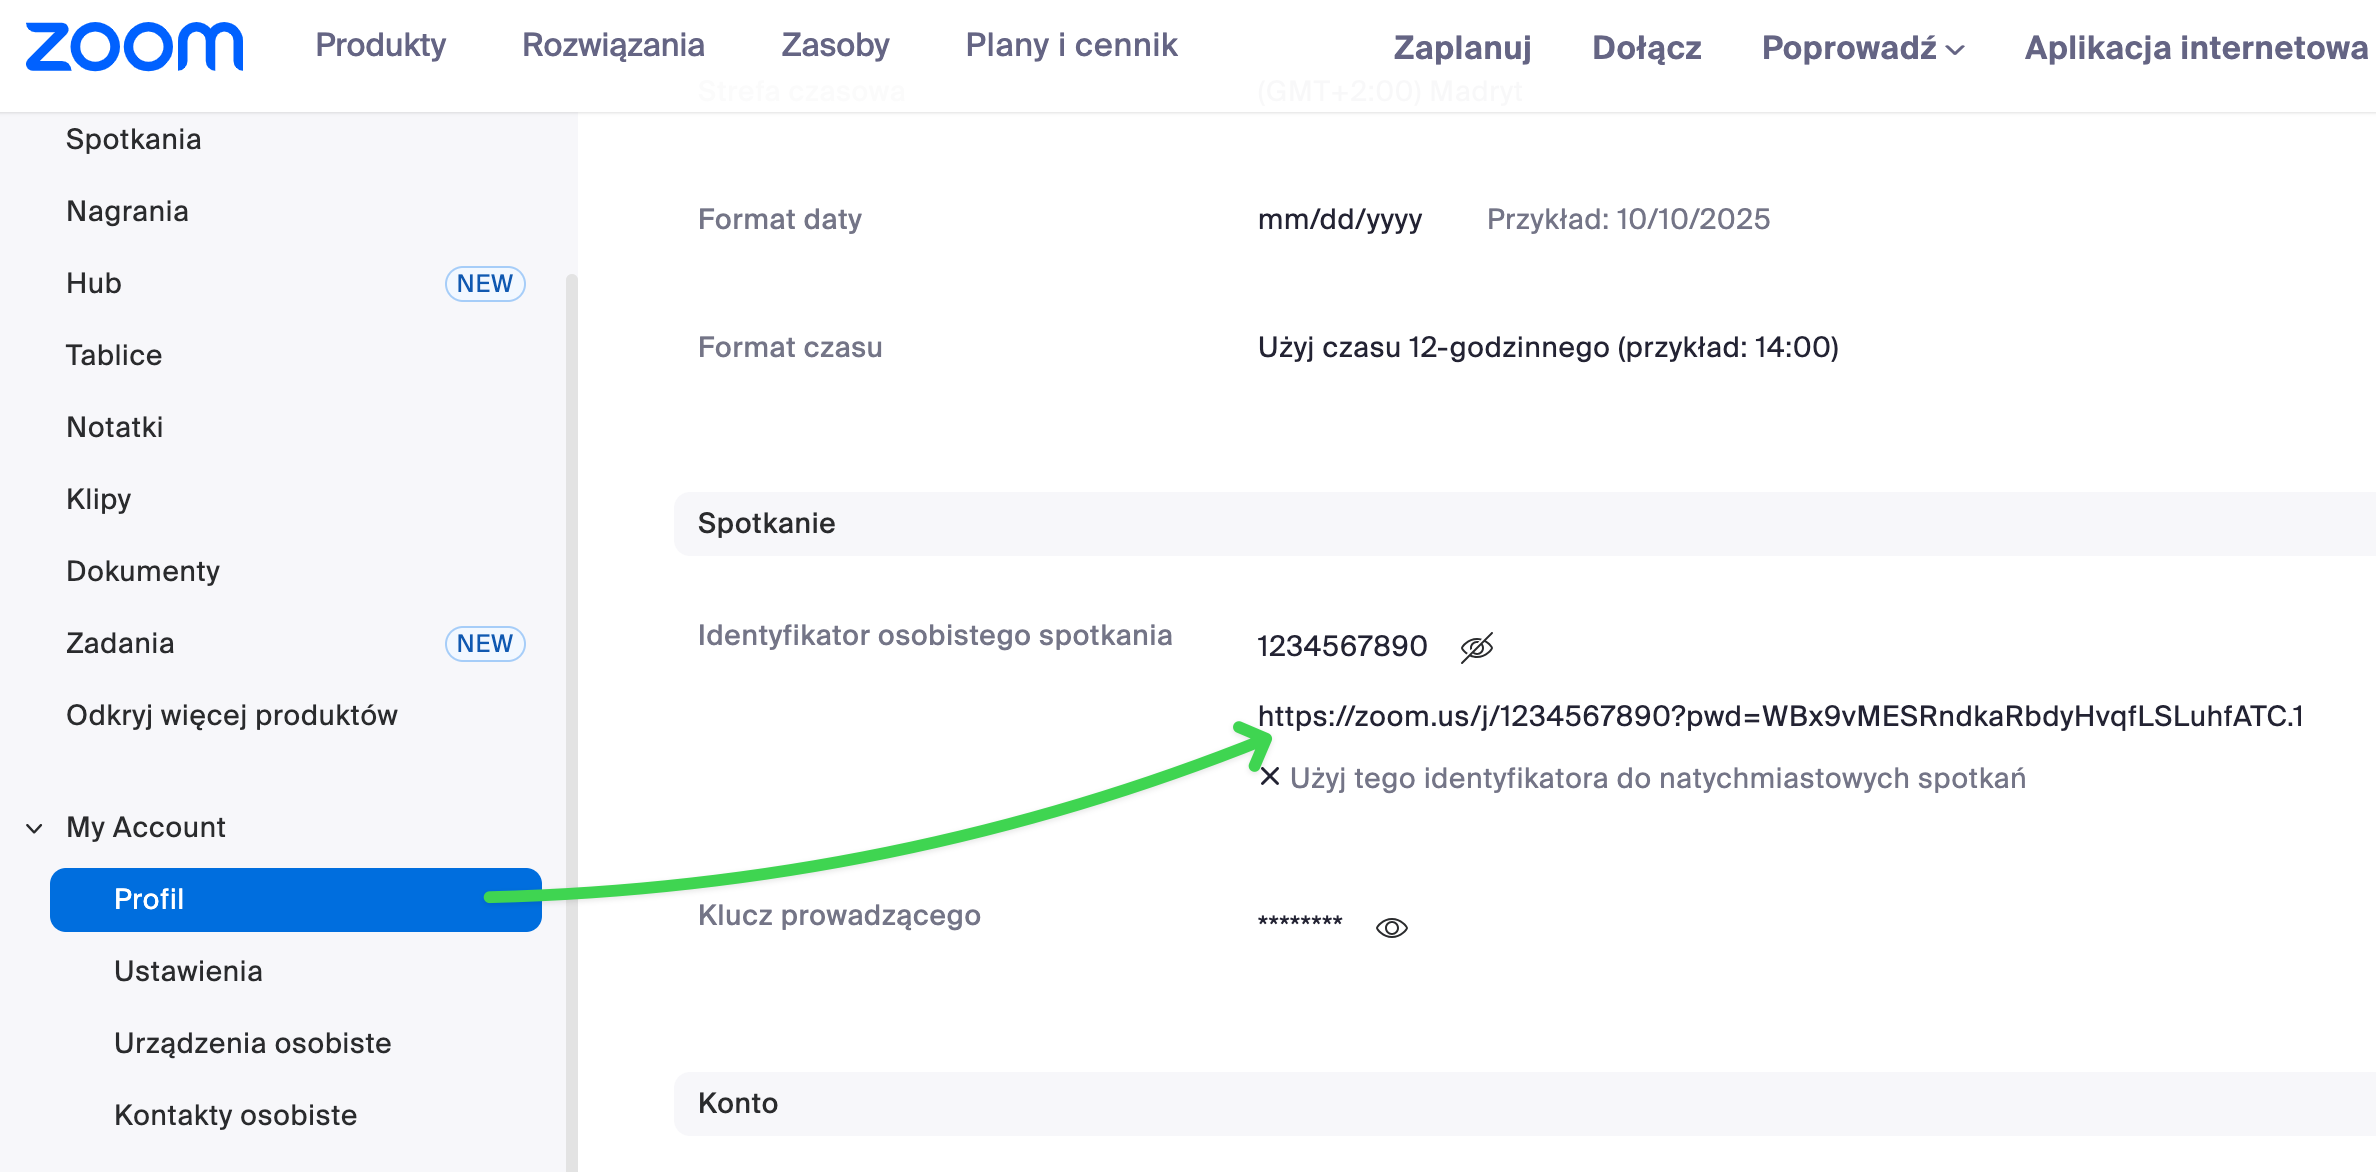Hide the personal meeting ID

click(x=1476, y=647)
